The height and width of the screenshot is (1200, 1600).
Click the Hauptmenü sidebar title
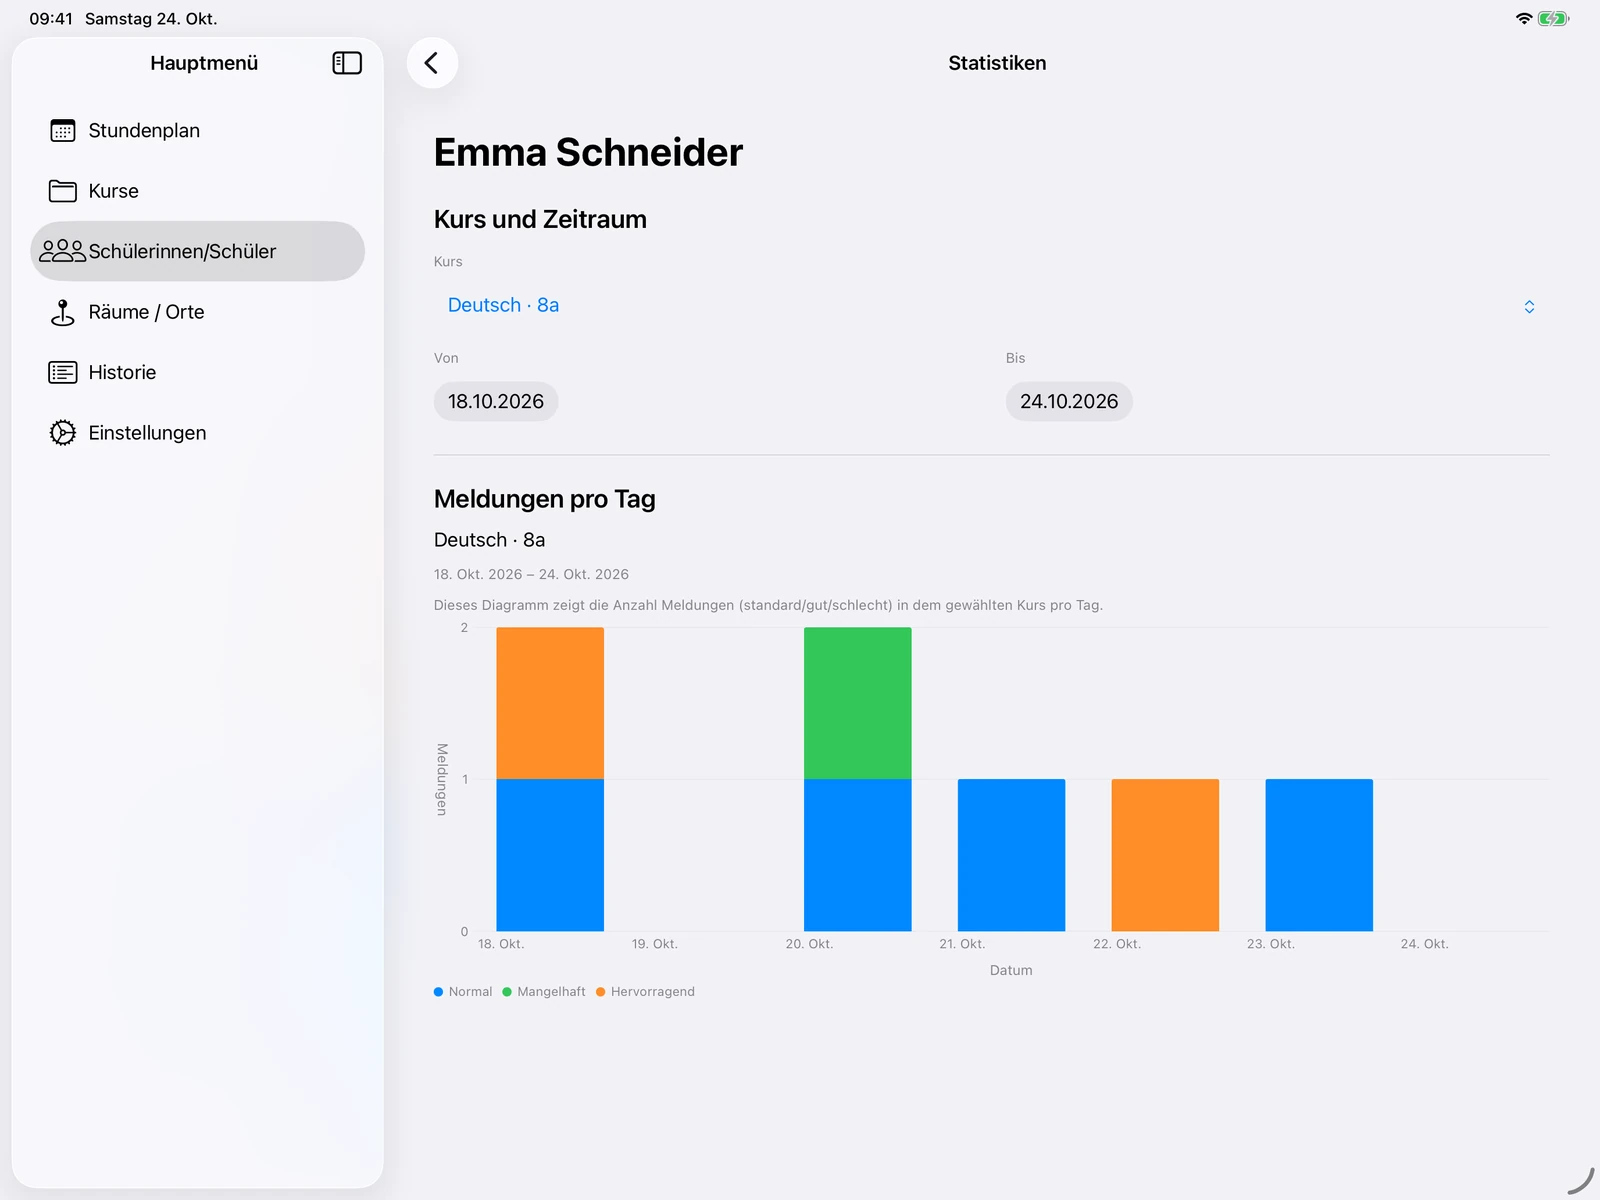point(204,63)
